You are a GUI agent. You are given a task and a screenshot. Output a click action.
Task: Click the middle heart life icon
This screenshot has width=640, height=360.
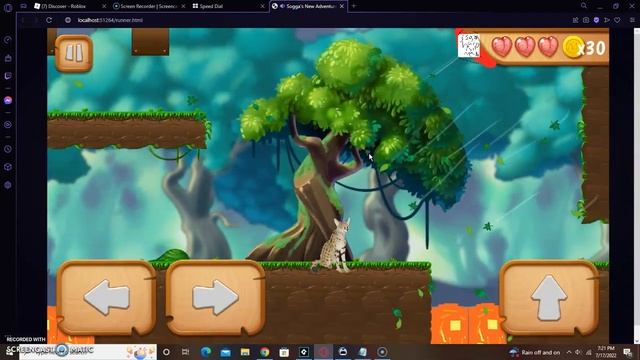525,47
